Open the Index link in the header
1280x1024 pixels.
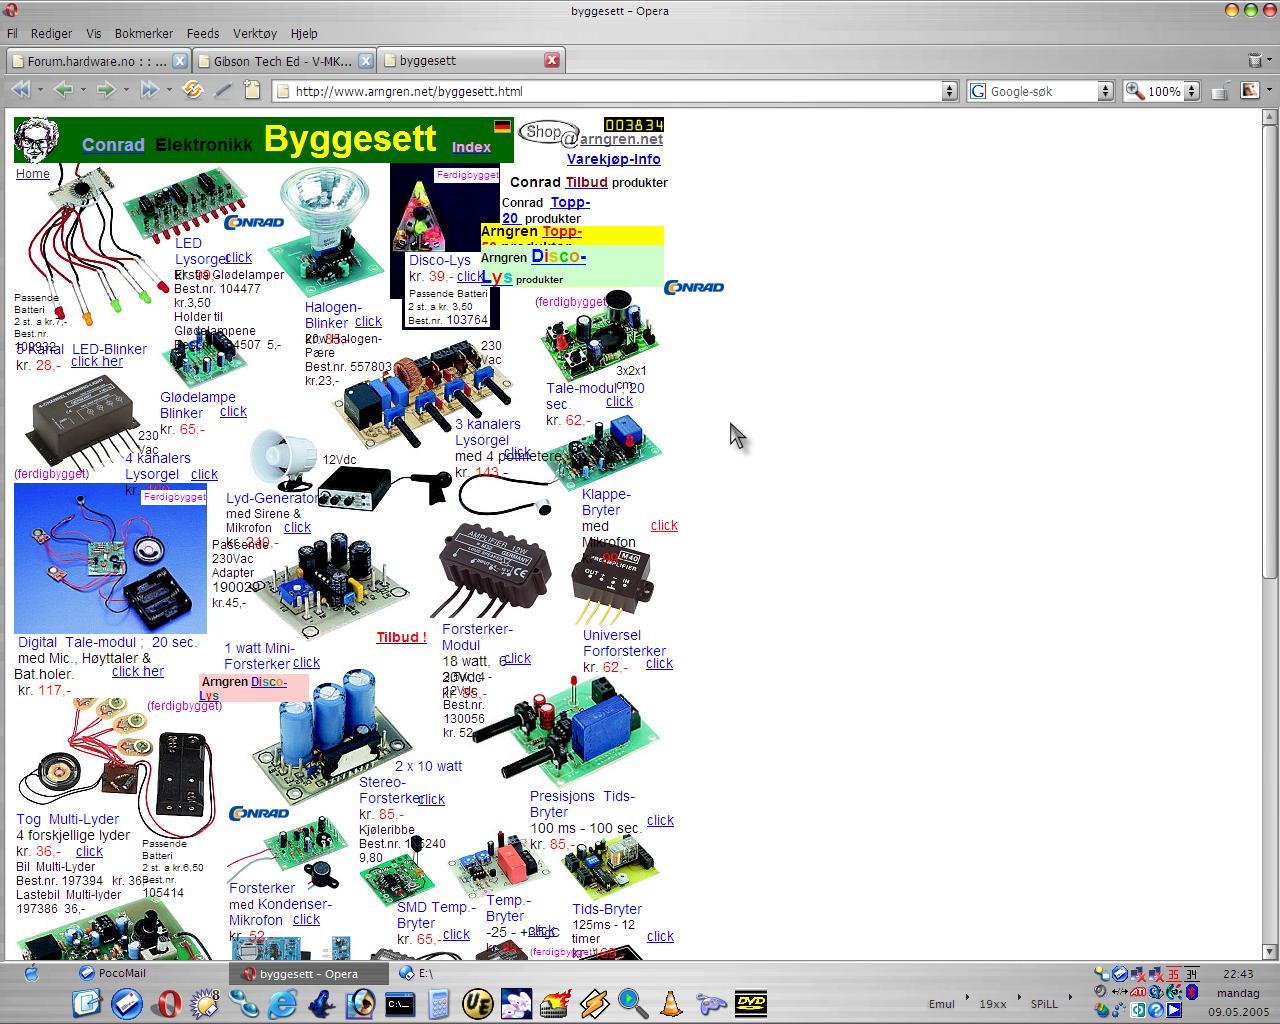(471, 147)
